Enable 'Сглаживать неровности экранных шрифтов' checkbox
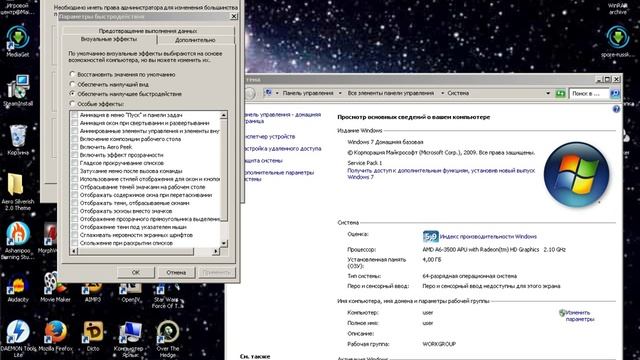 click(74, 235)
